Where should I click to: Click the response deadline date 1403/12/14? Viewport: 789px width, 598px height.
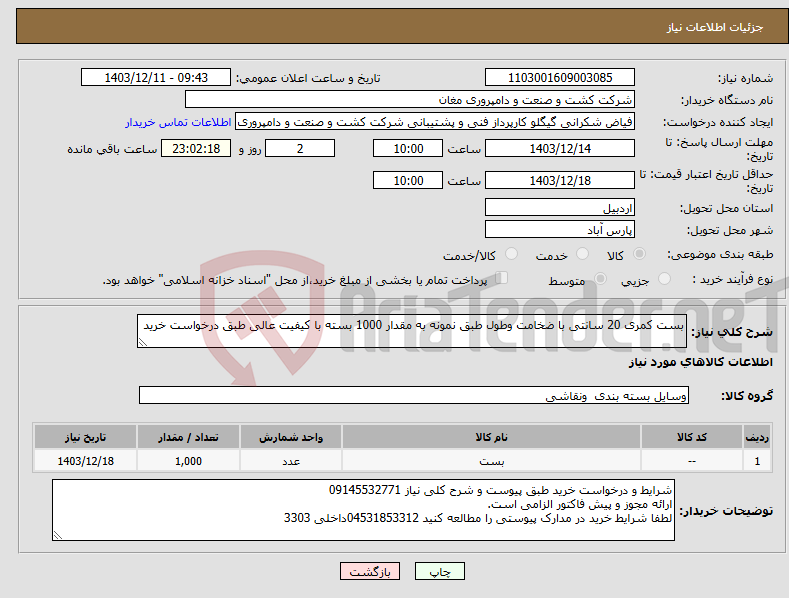click(560, 148)
